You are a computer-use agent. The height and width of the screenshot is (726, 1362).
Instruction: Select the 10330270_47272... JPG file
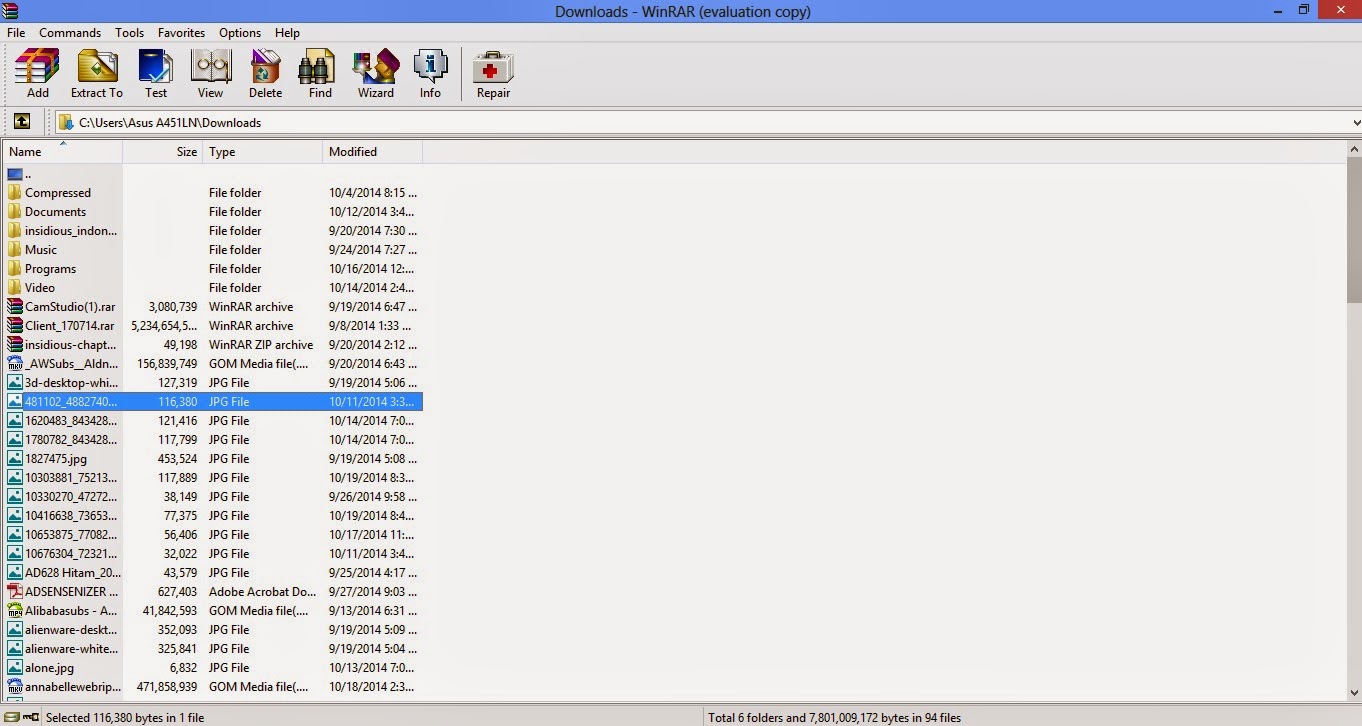213,497
